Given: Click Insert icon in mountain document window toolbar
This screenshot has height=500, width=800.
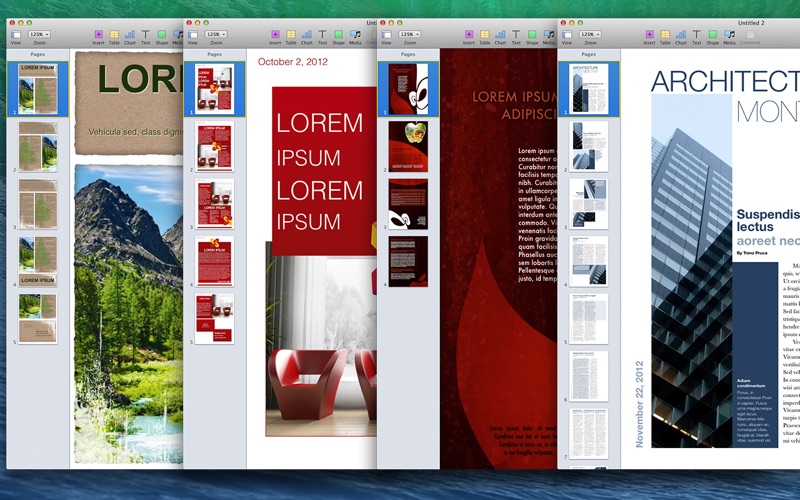Looking at the screenshot, I should (98, 36).
